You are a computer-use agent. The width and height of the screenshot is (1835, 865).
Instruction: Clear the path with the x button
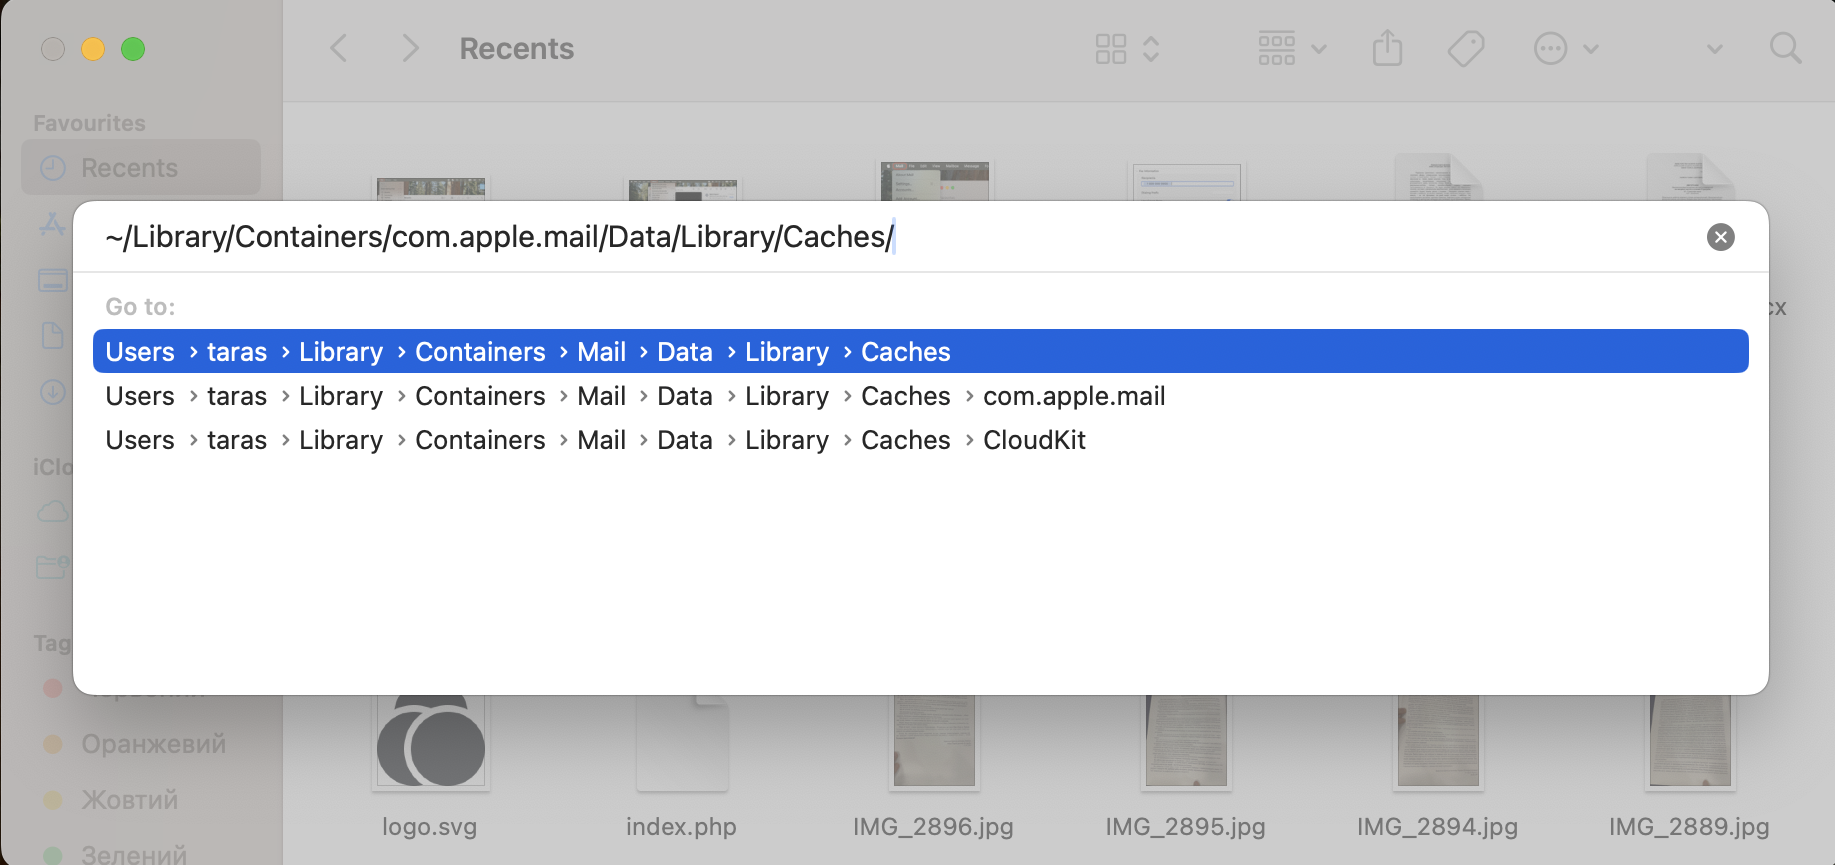click(1720, 237)
